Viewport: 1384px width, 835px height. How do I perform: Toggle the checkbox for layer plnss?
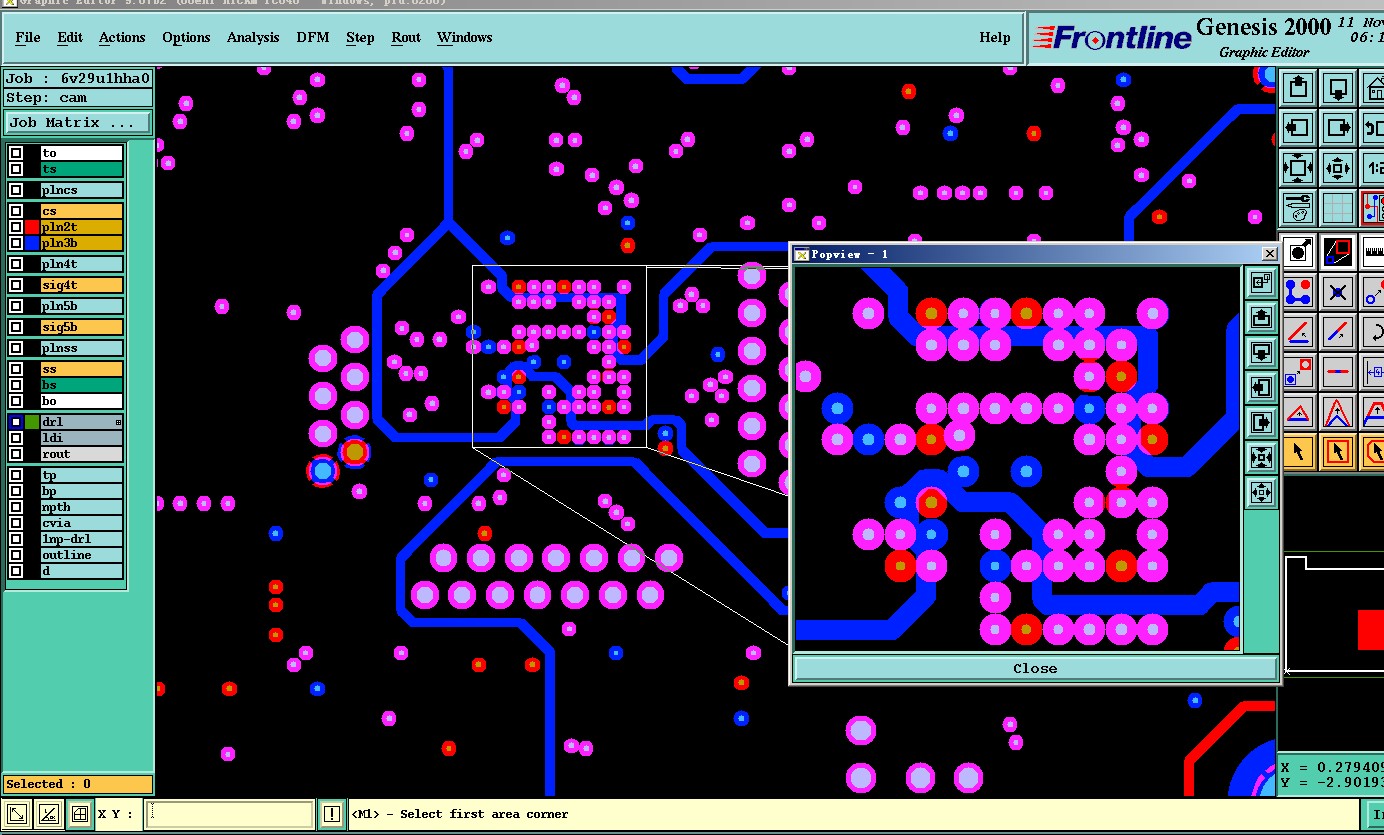point(16,348)
